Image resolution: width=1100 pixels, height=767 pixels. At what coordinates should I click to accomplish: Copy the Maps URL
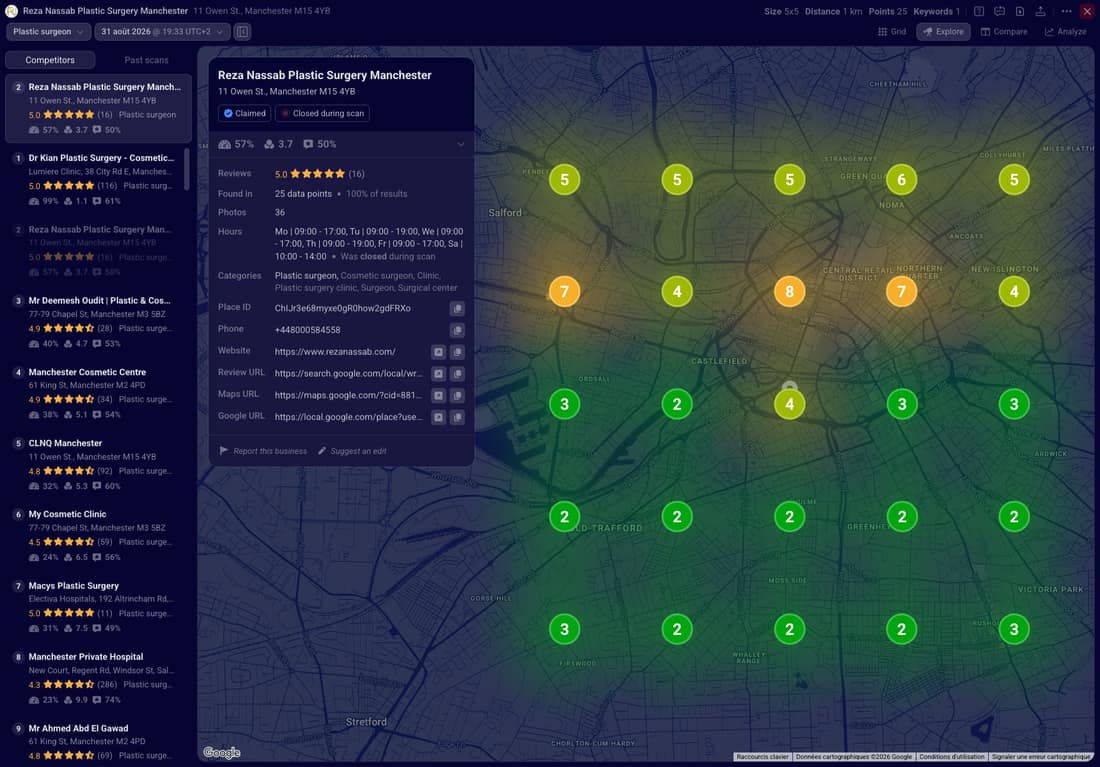coord(457,396)
